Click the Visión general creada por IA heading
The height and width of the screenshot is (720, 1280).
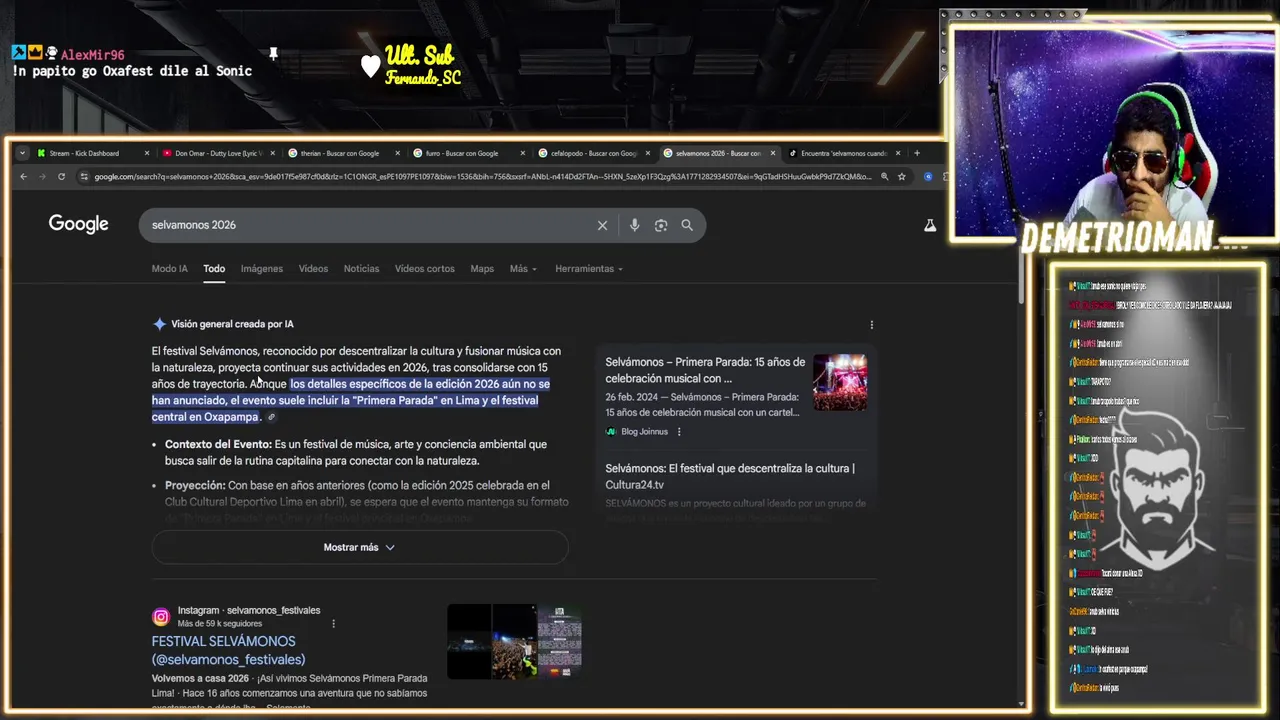click(232, 324)
